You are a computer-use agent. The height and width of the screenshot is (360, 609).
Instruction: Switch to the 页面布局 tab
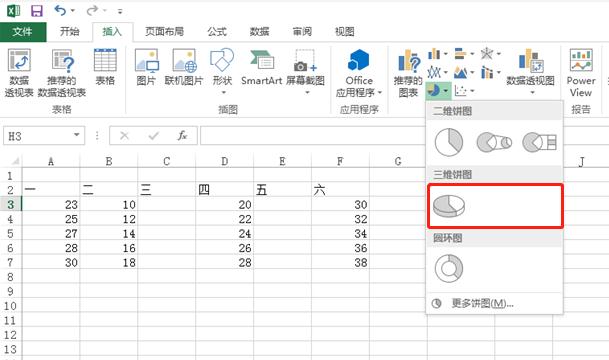click(x=164, y=31)
